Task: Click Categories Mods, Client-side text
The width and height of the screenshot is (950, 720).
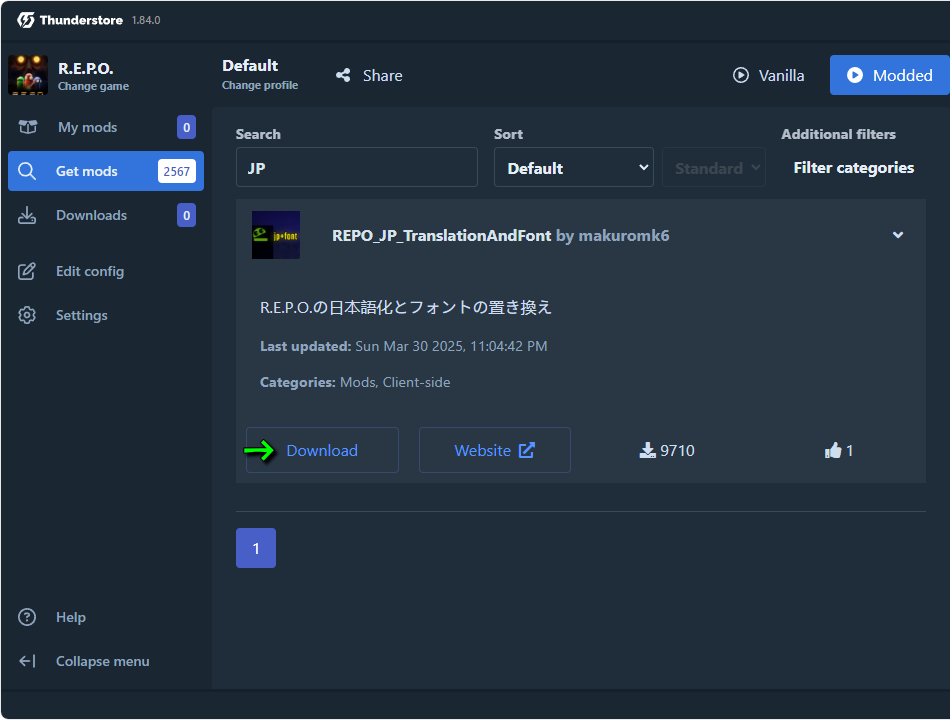Action: tap(355, 382)
